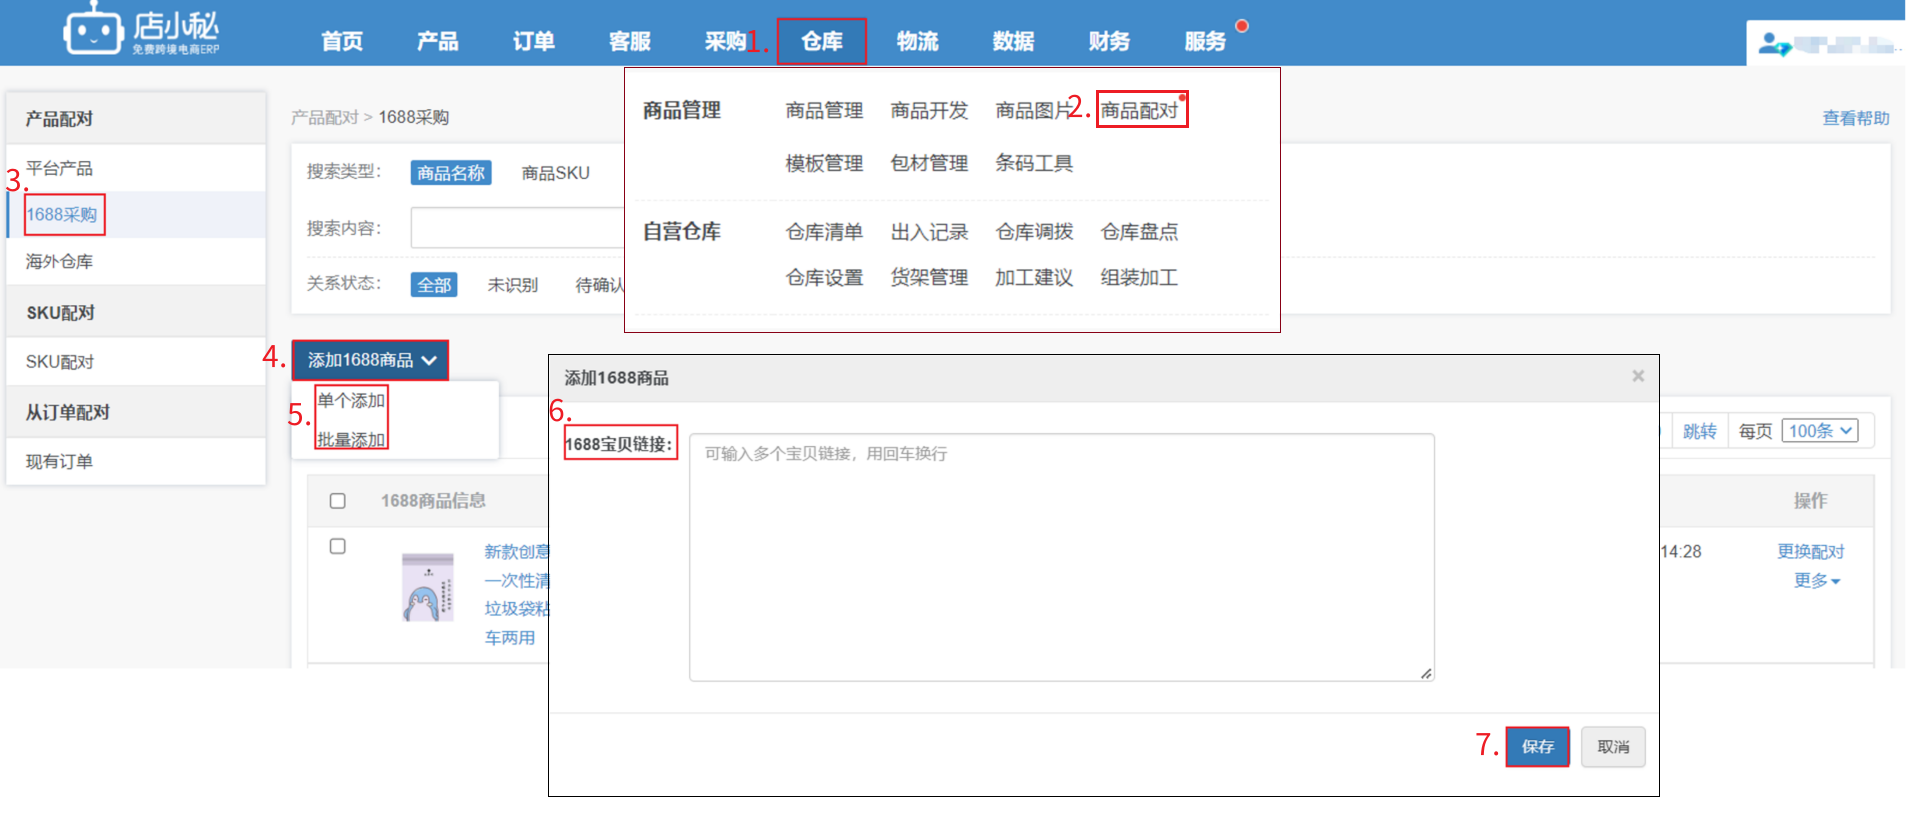Click the 更换配对 link
Screen dimensions: 1918x828
point(1810,551)
